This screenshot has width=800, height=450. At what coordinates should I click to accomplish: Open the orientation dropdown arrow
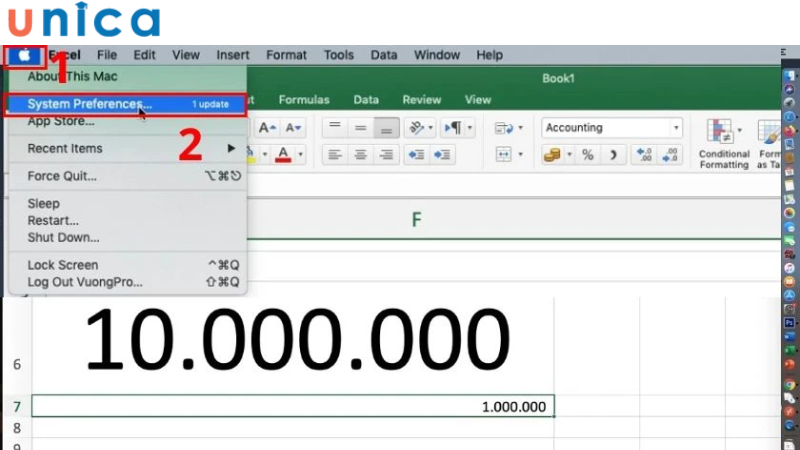pyautogui.click(x=431, y=128)
